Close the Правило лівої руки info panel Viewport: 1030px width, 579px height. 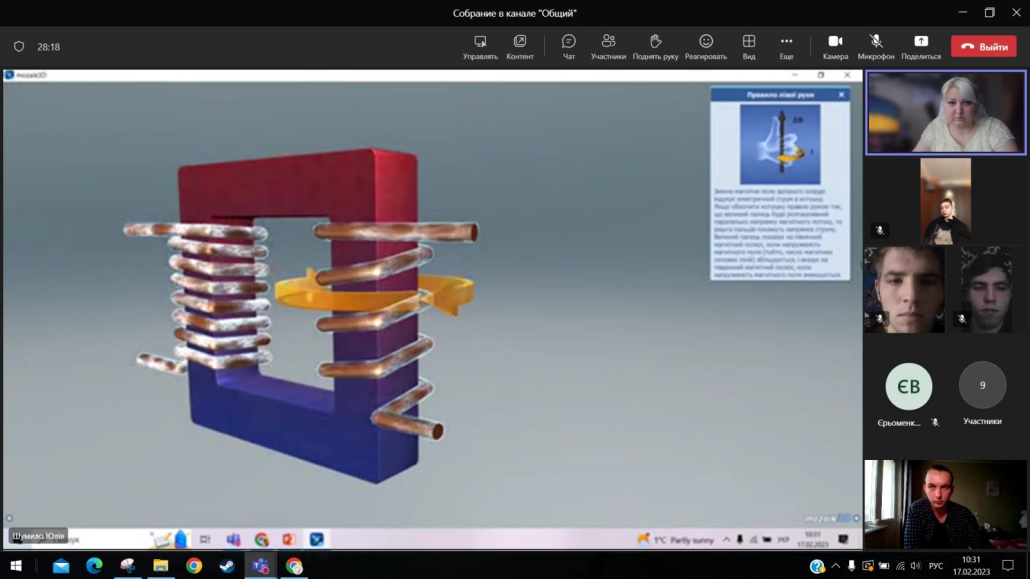pyautogui.click(x=841, y=95)
